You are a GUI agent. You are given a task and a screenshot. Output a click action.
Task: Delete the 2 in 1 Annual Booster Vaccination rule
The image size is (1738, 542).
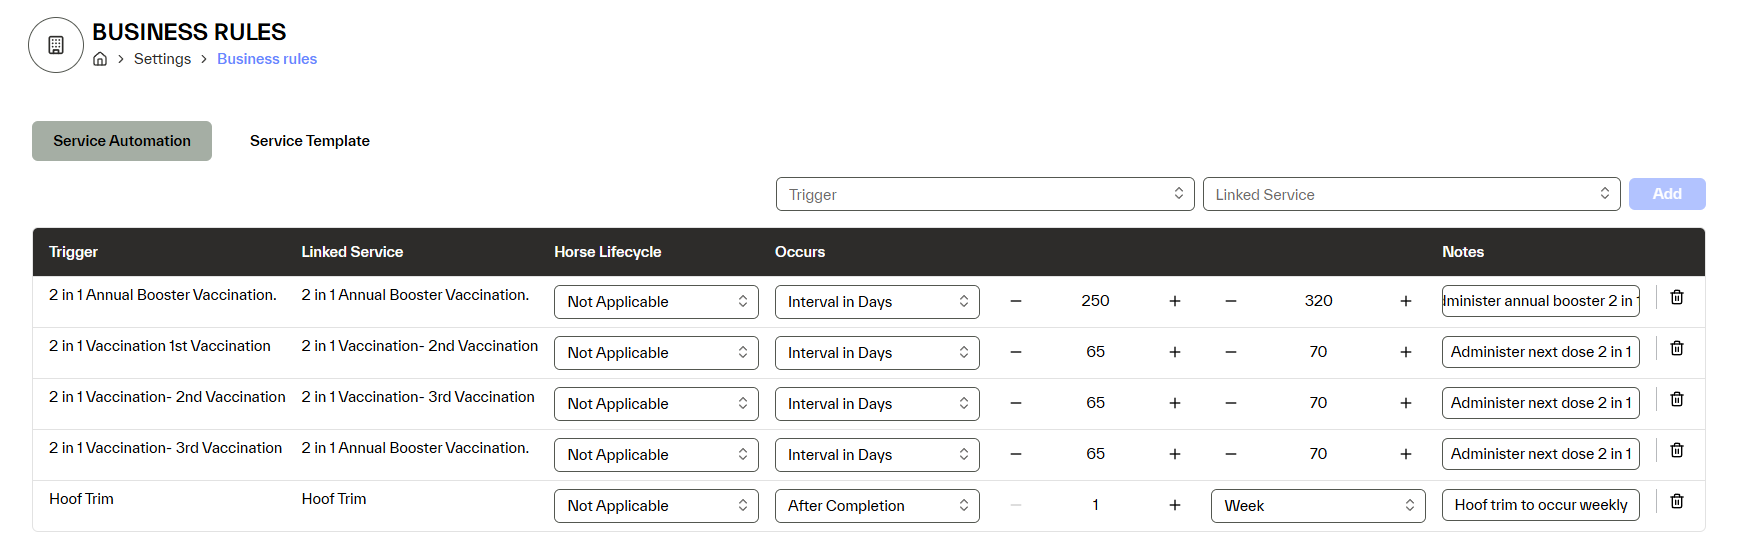coord(1677,298)
